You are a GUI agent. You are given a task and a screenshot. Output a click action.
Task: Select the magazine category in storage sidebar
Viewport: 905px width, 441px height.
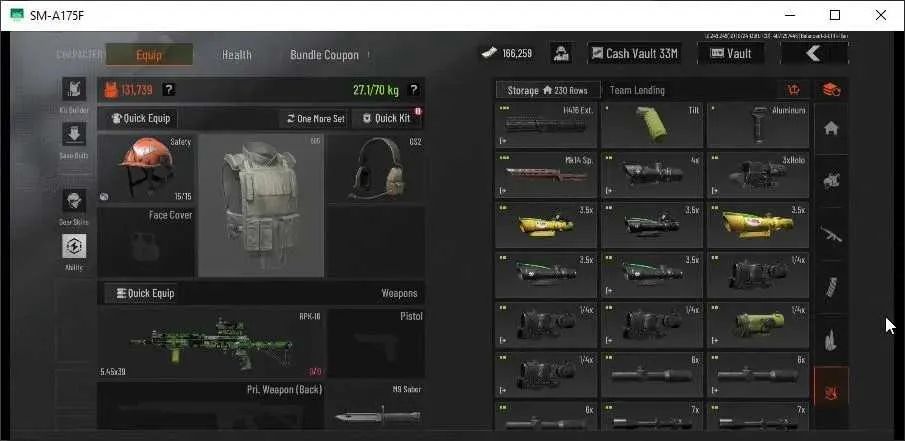pos(831,287)
